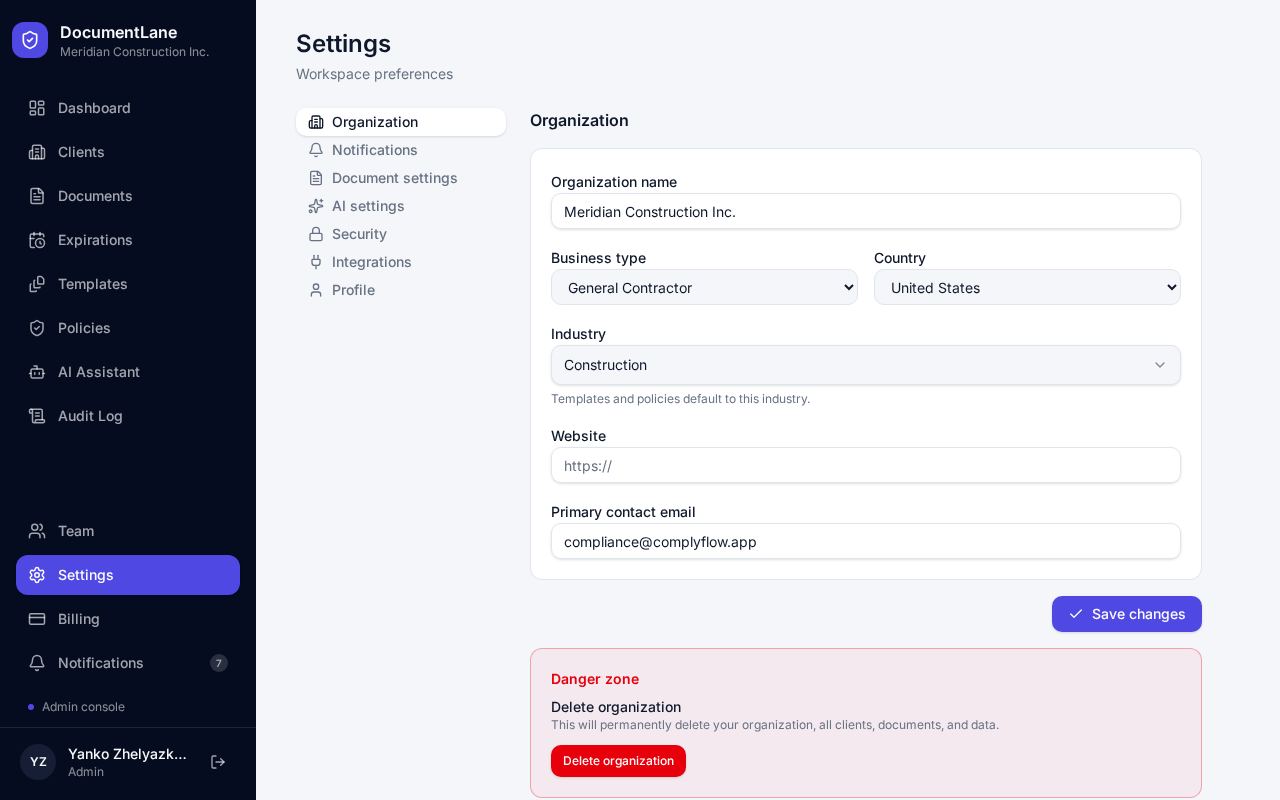Viewport: 1280px width, 800px height.
Task: Click the red Delete organization button
Action: 618,761
